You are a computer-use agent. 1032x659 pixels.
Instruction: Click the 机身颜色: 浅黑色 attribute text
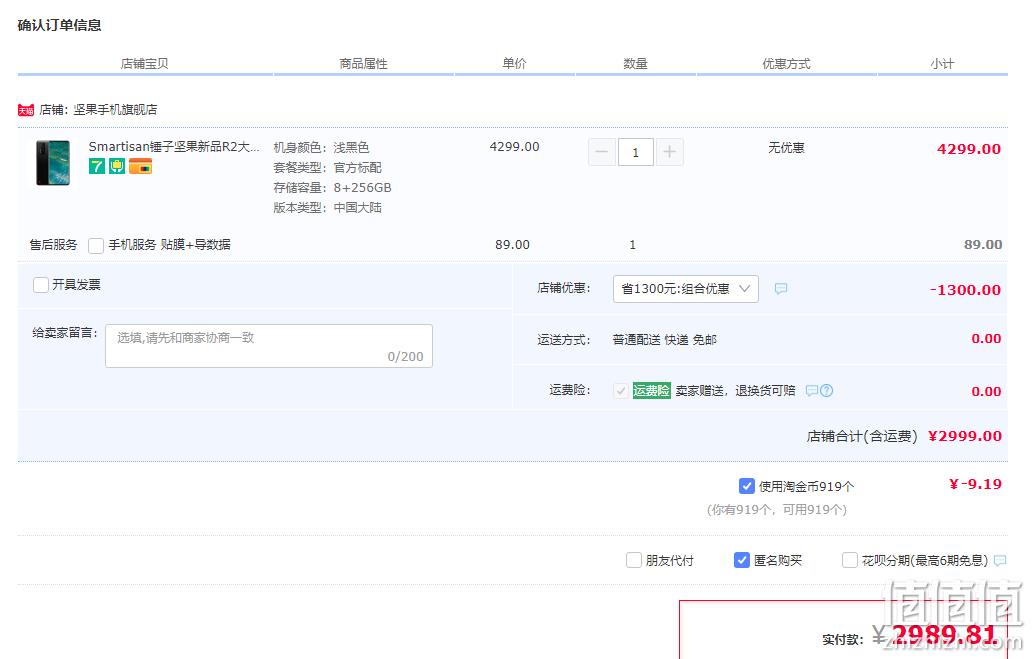click(321, 147)
